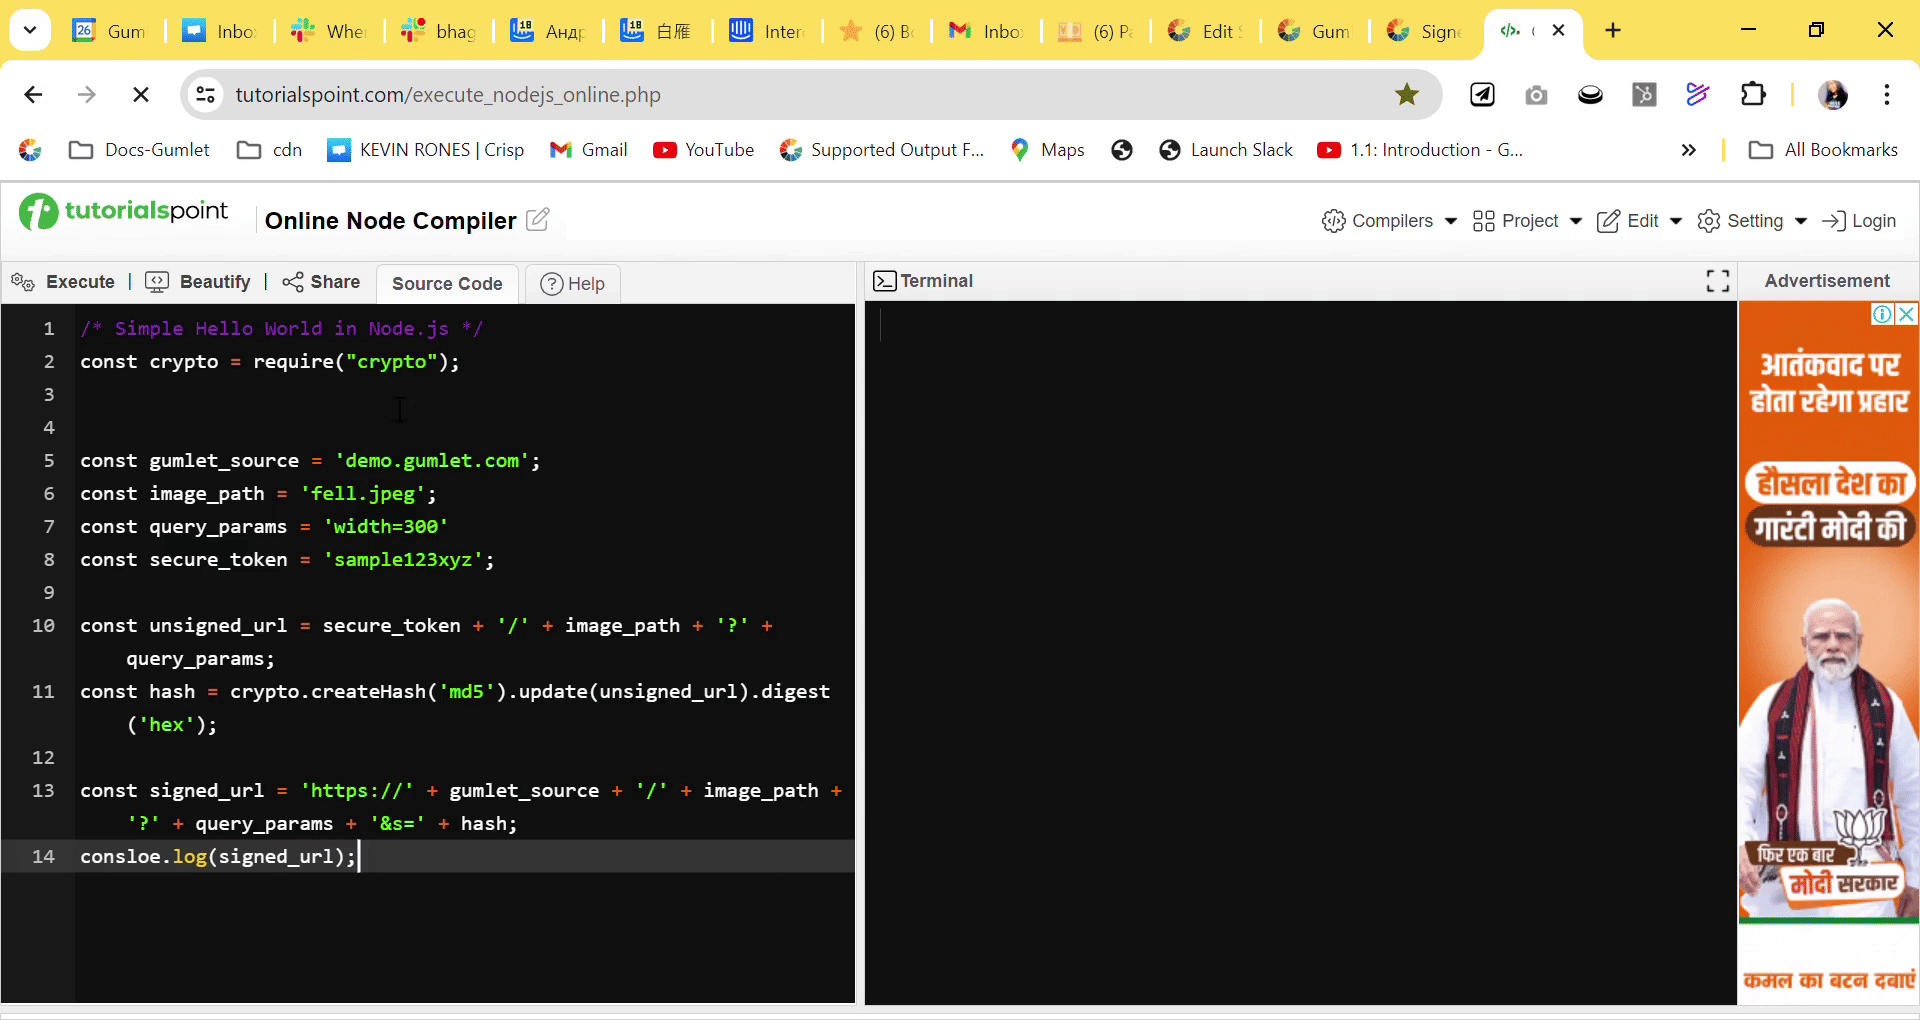The height and width of the screenshot is (1020, 1920).
Task: Open the browser extensions puzzle icon
Action: coord(1753,95)
